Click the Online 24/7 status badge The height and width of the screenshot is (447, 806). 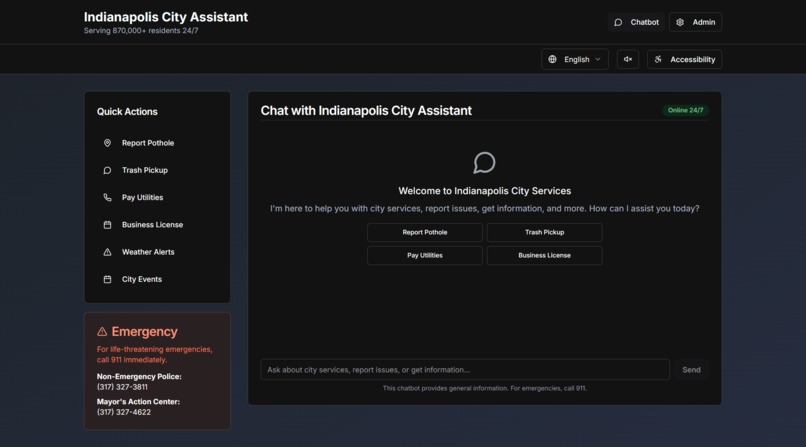pos(685,110)
